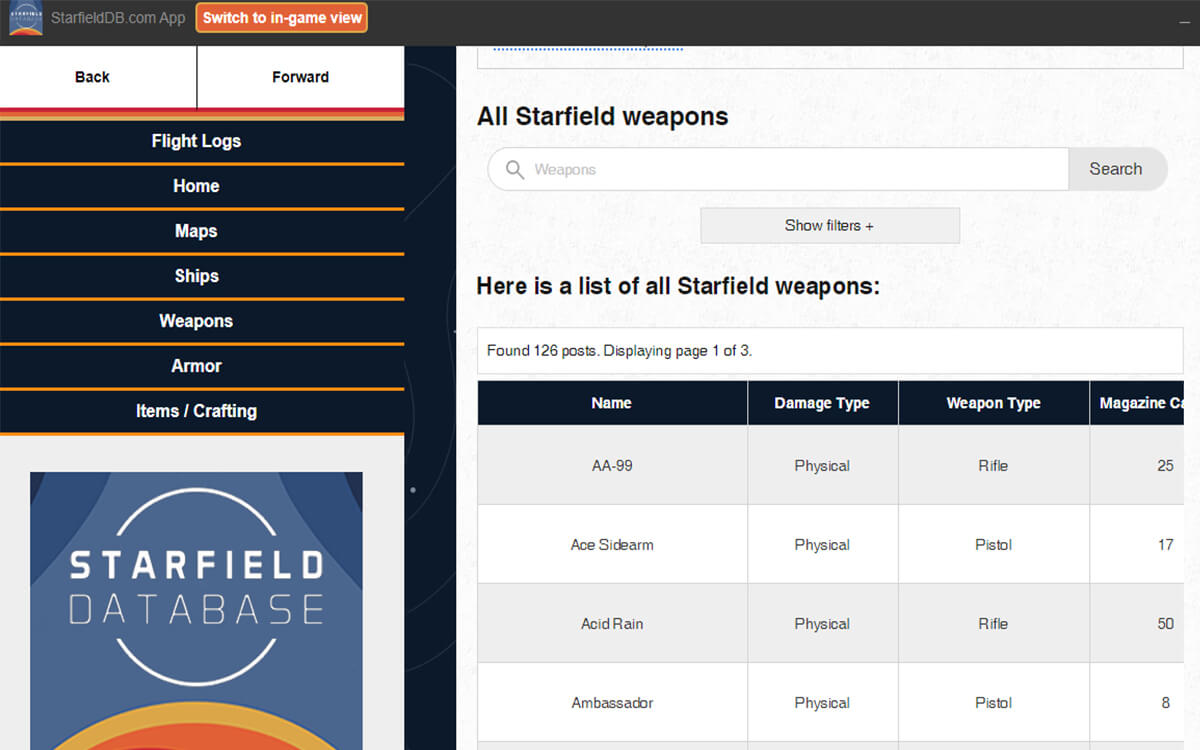Click Rifle in the Acid Rain row
The width and height of the screenshot is (1200, 750).
[993, 624]
